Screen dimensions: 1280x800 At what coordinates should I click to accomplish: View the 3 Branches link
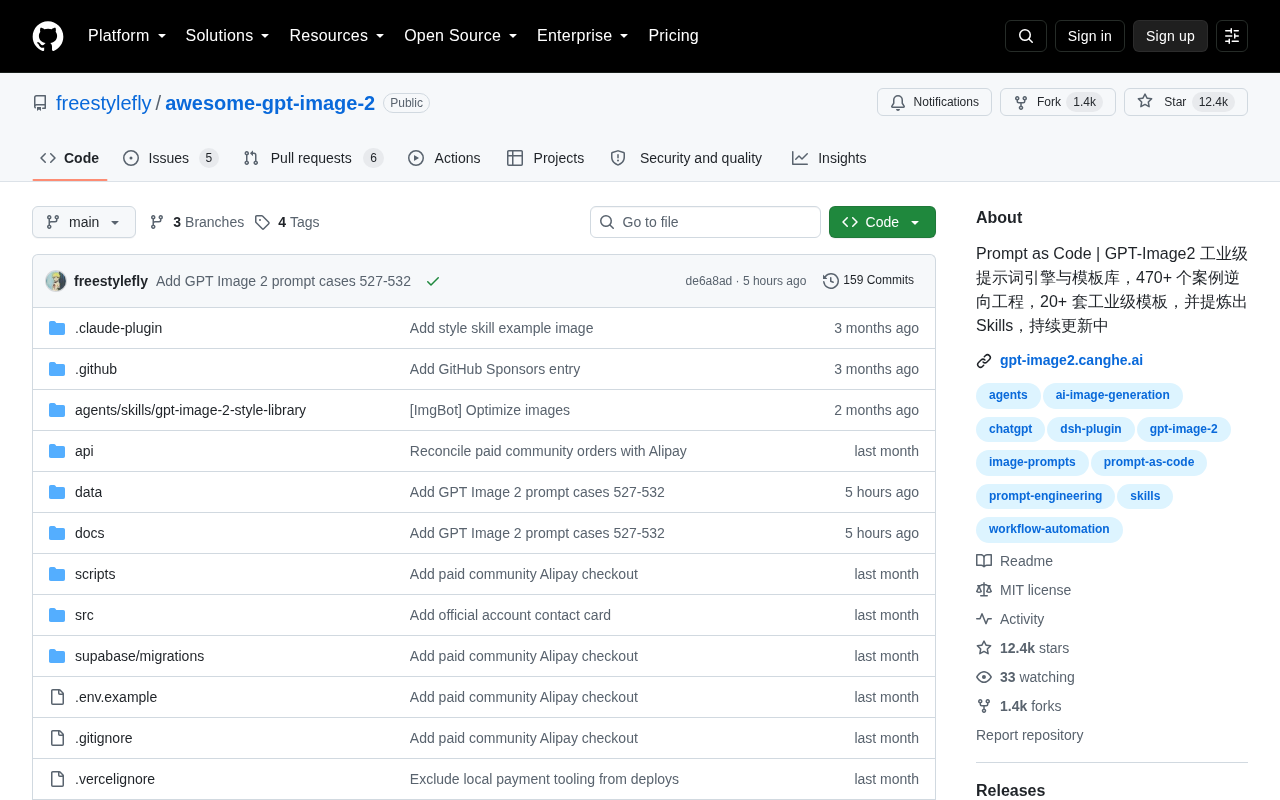coord(197,222)
